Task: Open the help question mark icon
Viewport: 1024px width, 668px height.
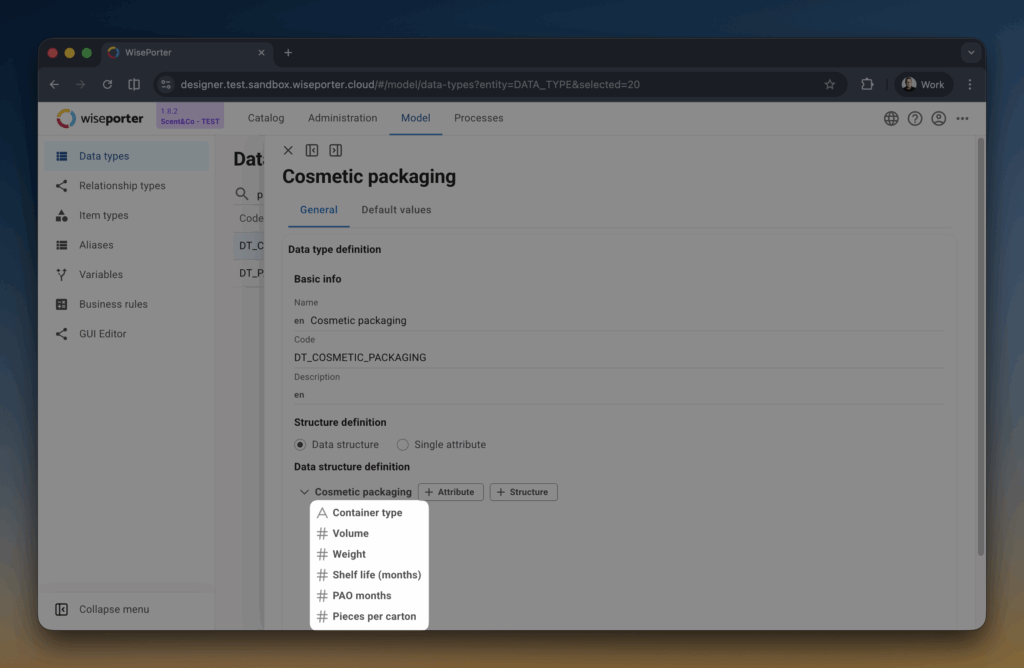Action: coord(915,118)
